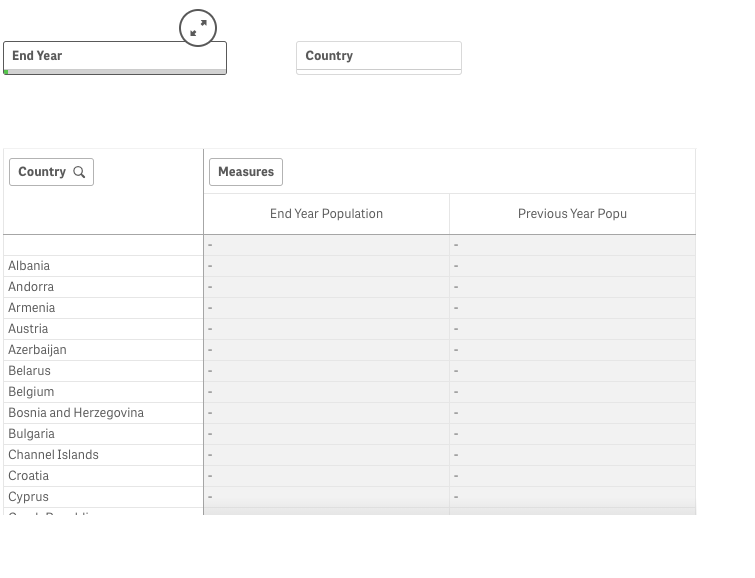Click the fullscreen expand arrows icon
The width and height of the screenshot is (755, 578).
[198, 28]
